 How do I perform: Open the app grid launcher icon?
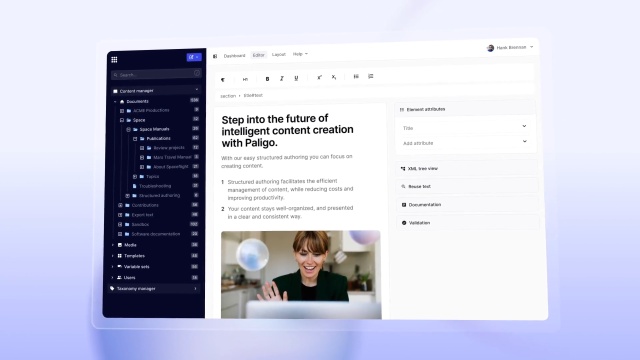pos(114,60)
